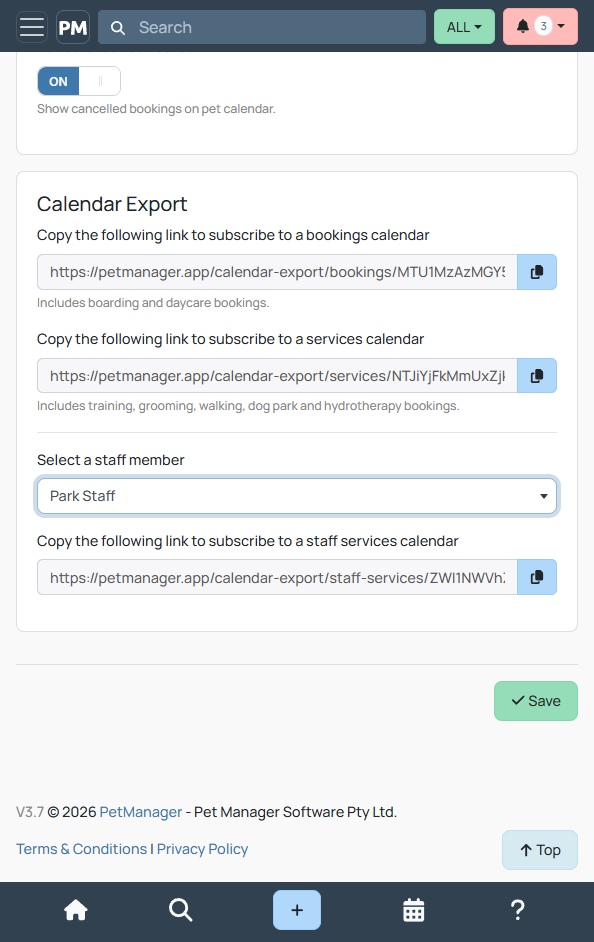
Task: Open the Privacy Policy link
Action: (202, 849)
